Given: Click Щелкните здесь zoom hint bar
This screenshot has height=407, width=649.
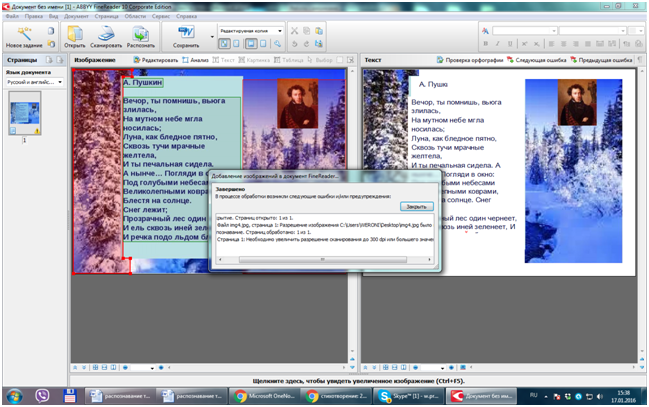Looking at the screenshot, I should click(358, 381).
